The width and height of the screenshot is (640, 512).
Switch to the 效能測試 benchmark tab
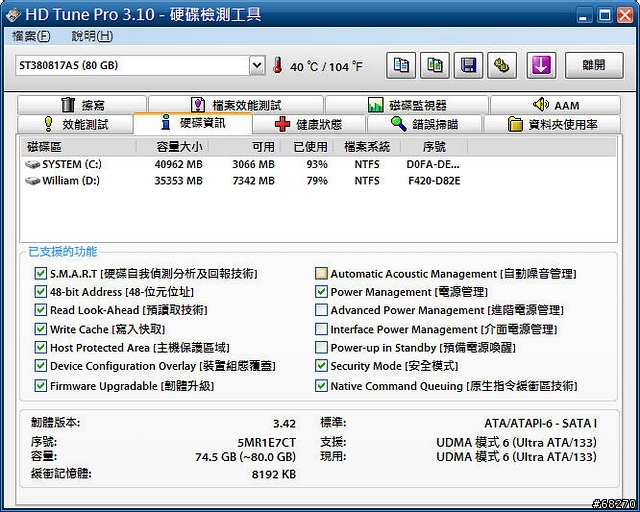click(76, 124)
